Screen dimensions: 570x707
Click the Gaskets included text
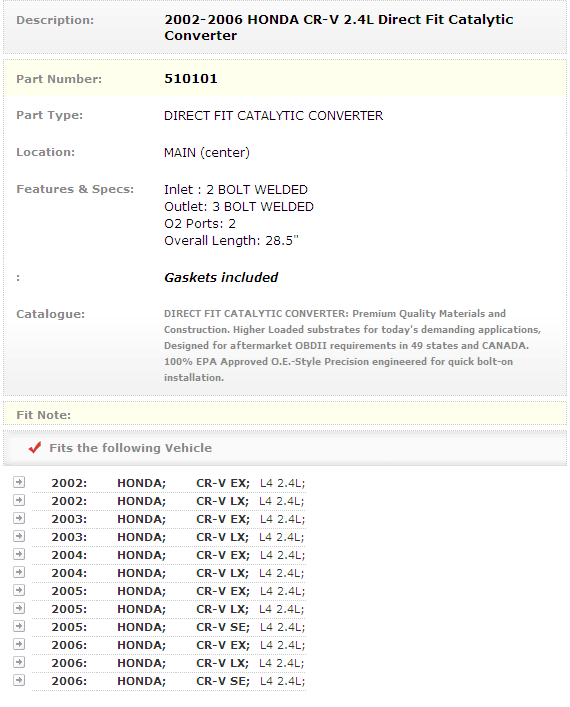coord(221,277)
